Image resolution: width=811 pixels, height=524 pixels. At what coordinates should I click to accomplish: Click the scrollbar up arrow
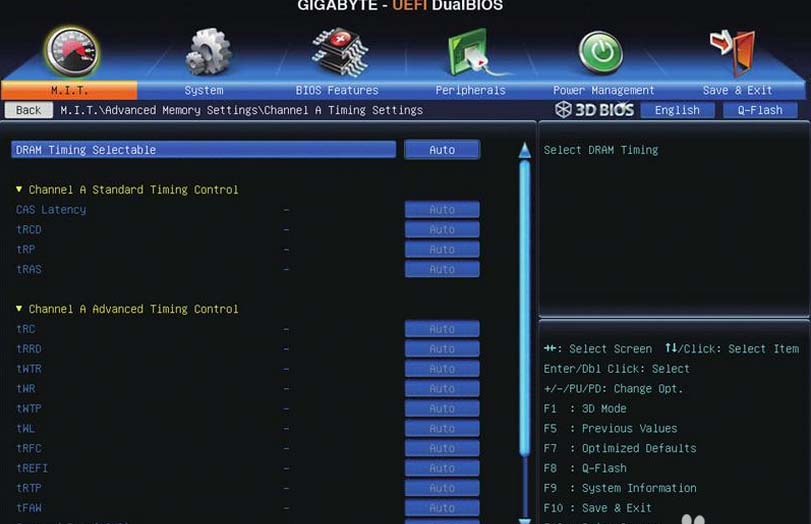tap(524, 150)
